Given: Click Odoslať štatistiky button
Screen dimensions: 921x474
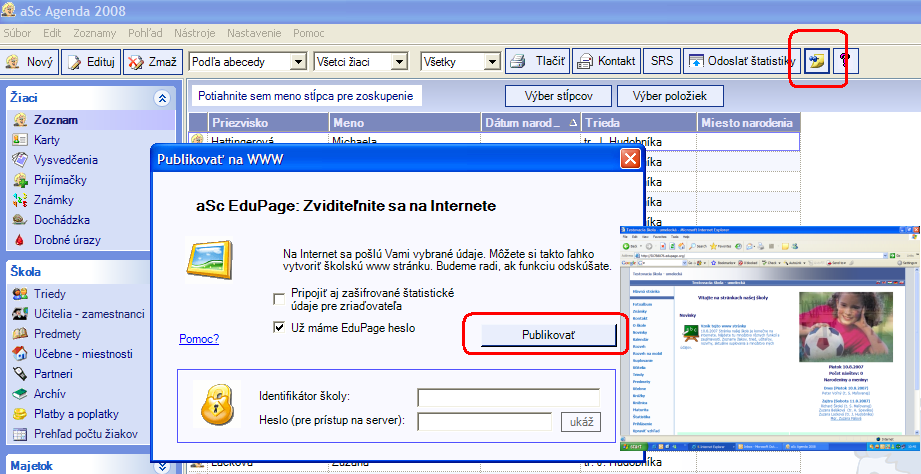Looking at the screenshot, I should pyautogui.click(x=742, y=61).
